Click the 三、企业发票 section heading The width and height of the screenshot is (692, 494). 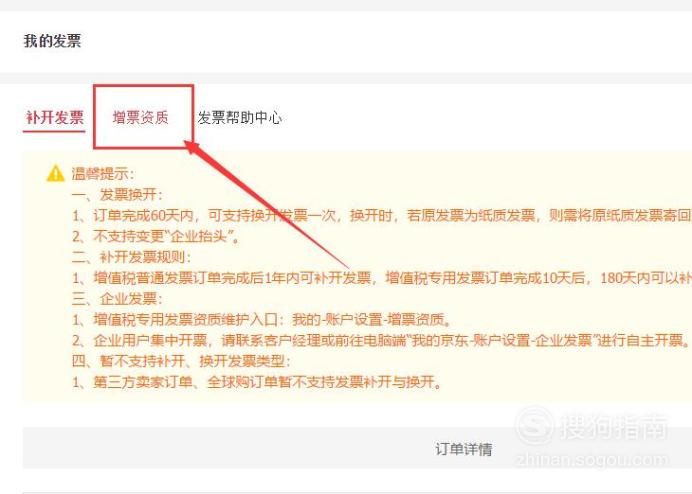coord(117,299)
